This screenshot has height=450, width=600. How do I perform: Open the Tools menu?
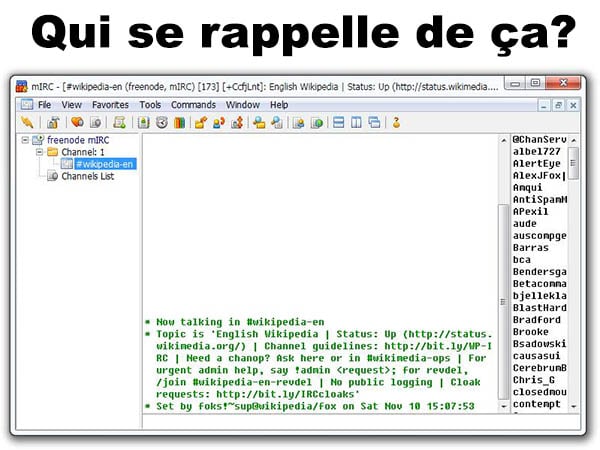click(x=150, y=104)
